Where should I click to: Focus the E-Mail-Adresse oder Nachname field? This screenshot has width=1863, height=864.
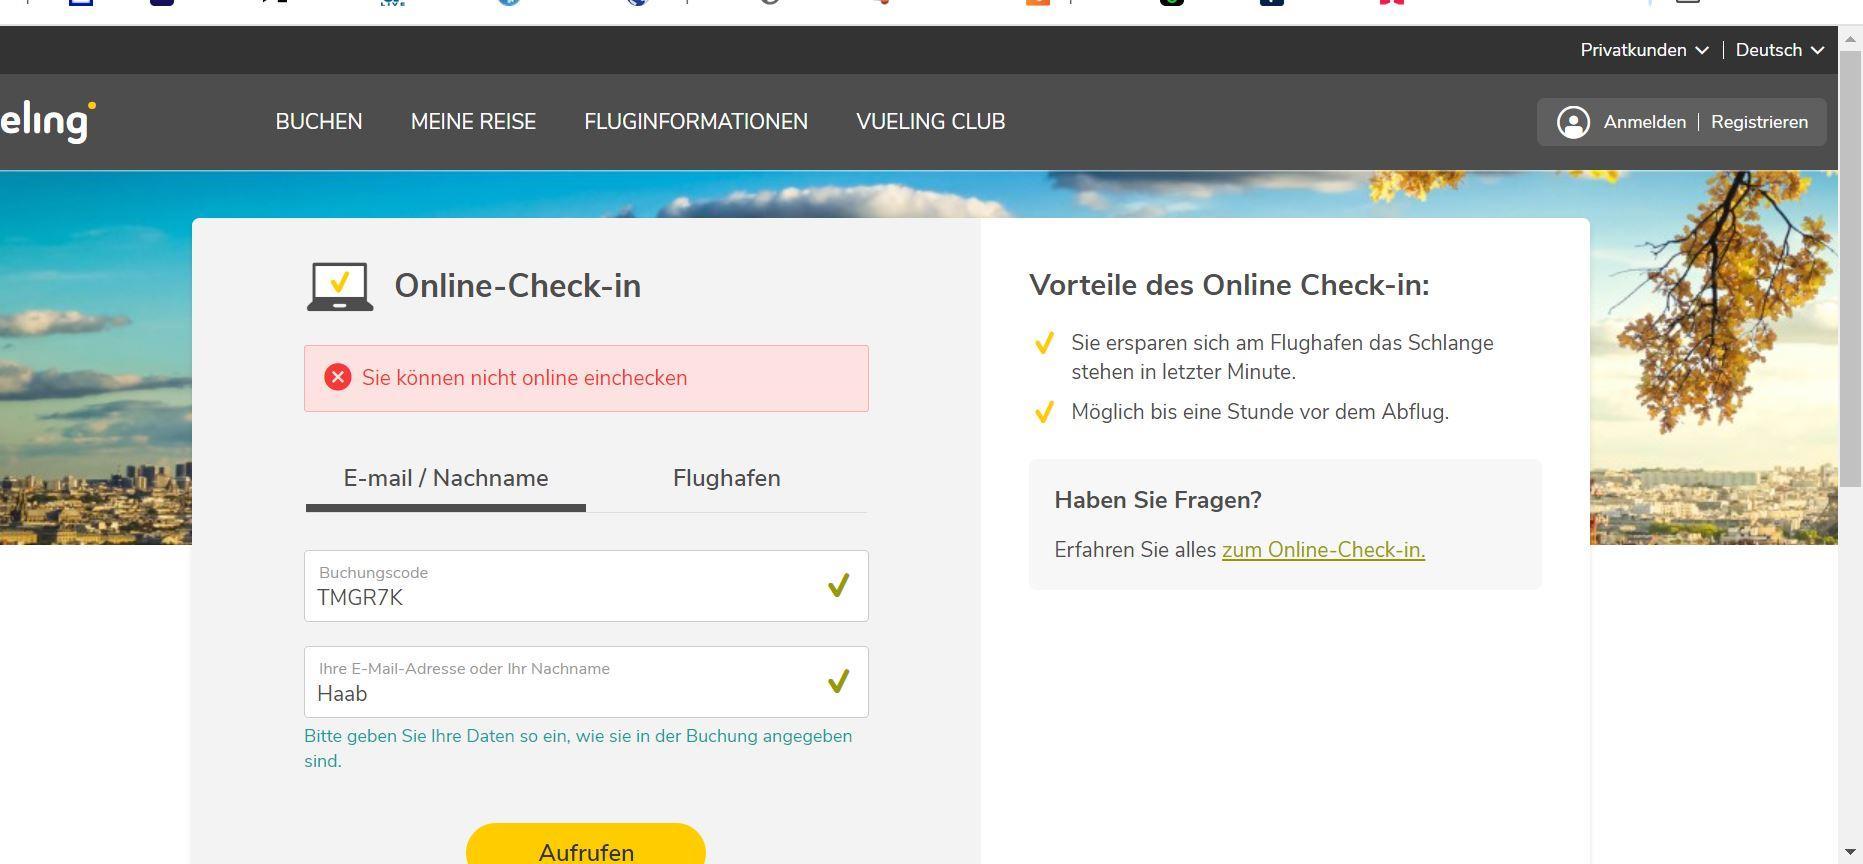pyautogui.click(x=586, y=682)
